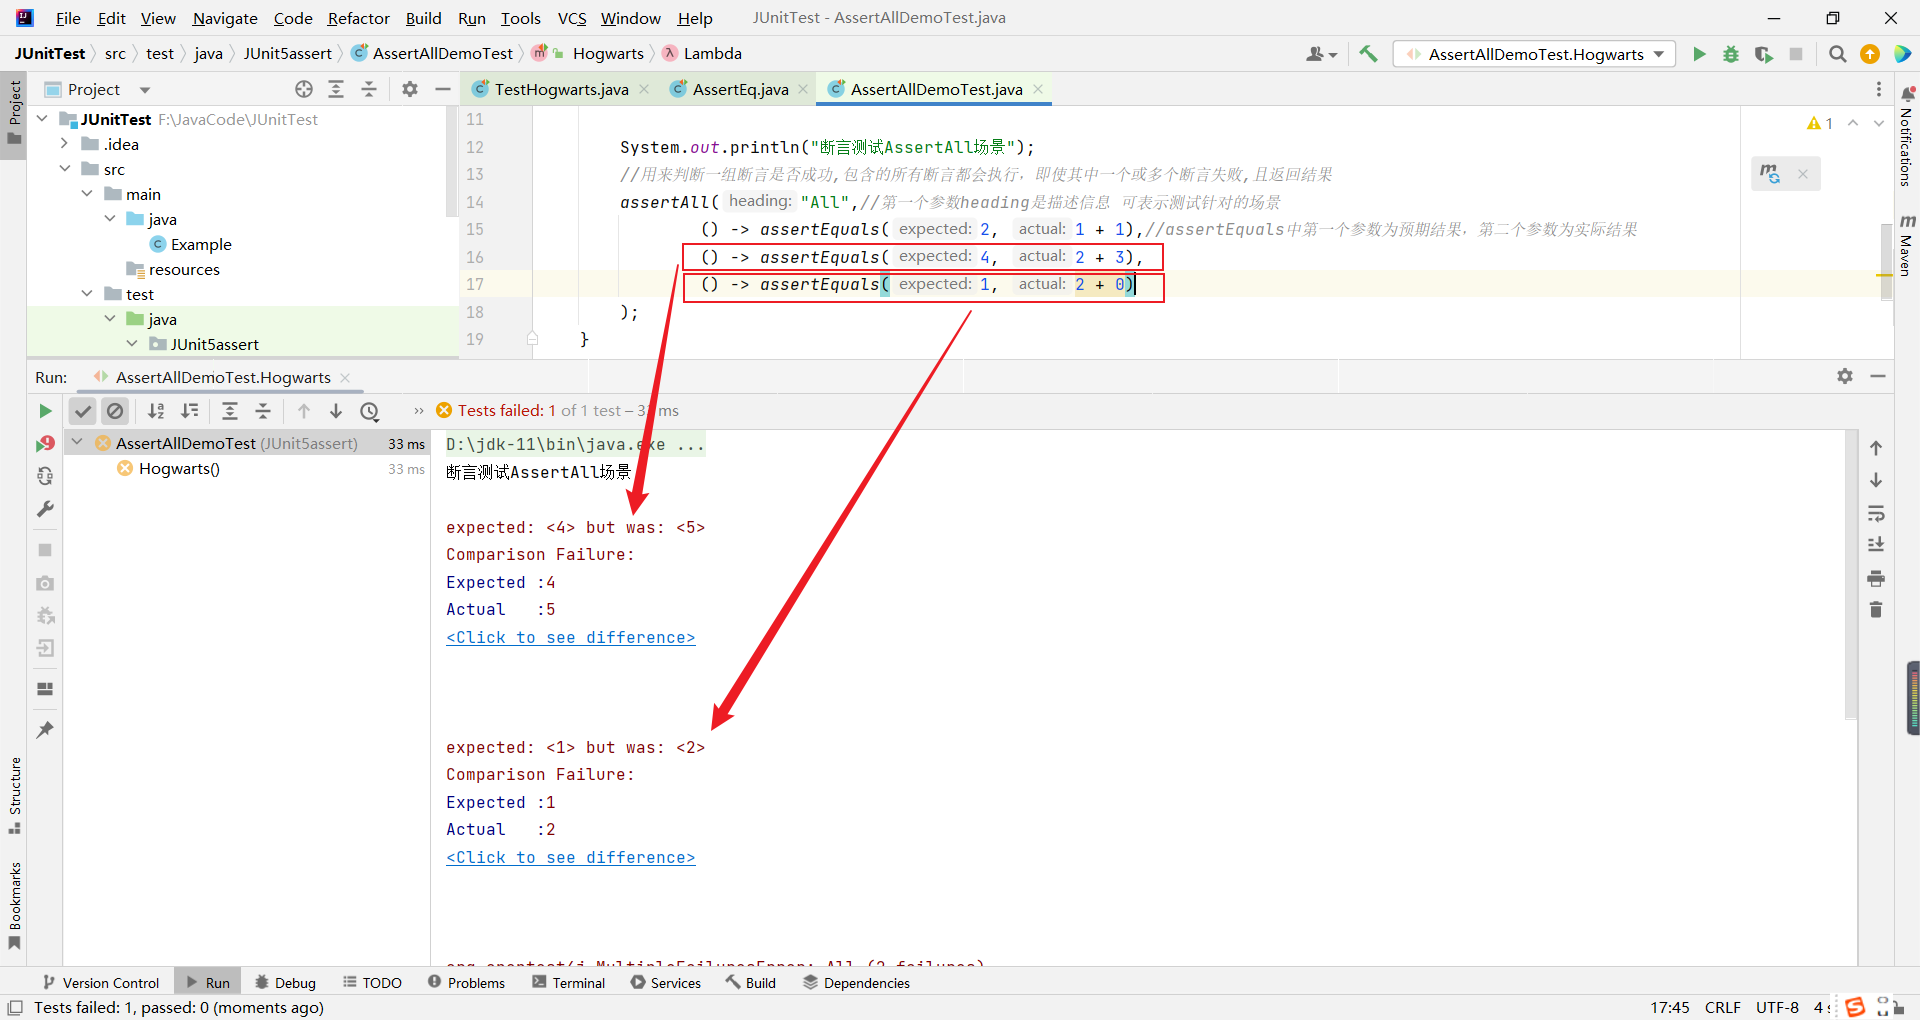
Task: Switch to TestHogwarts.java editor tab
Action: point(560,89)
